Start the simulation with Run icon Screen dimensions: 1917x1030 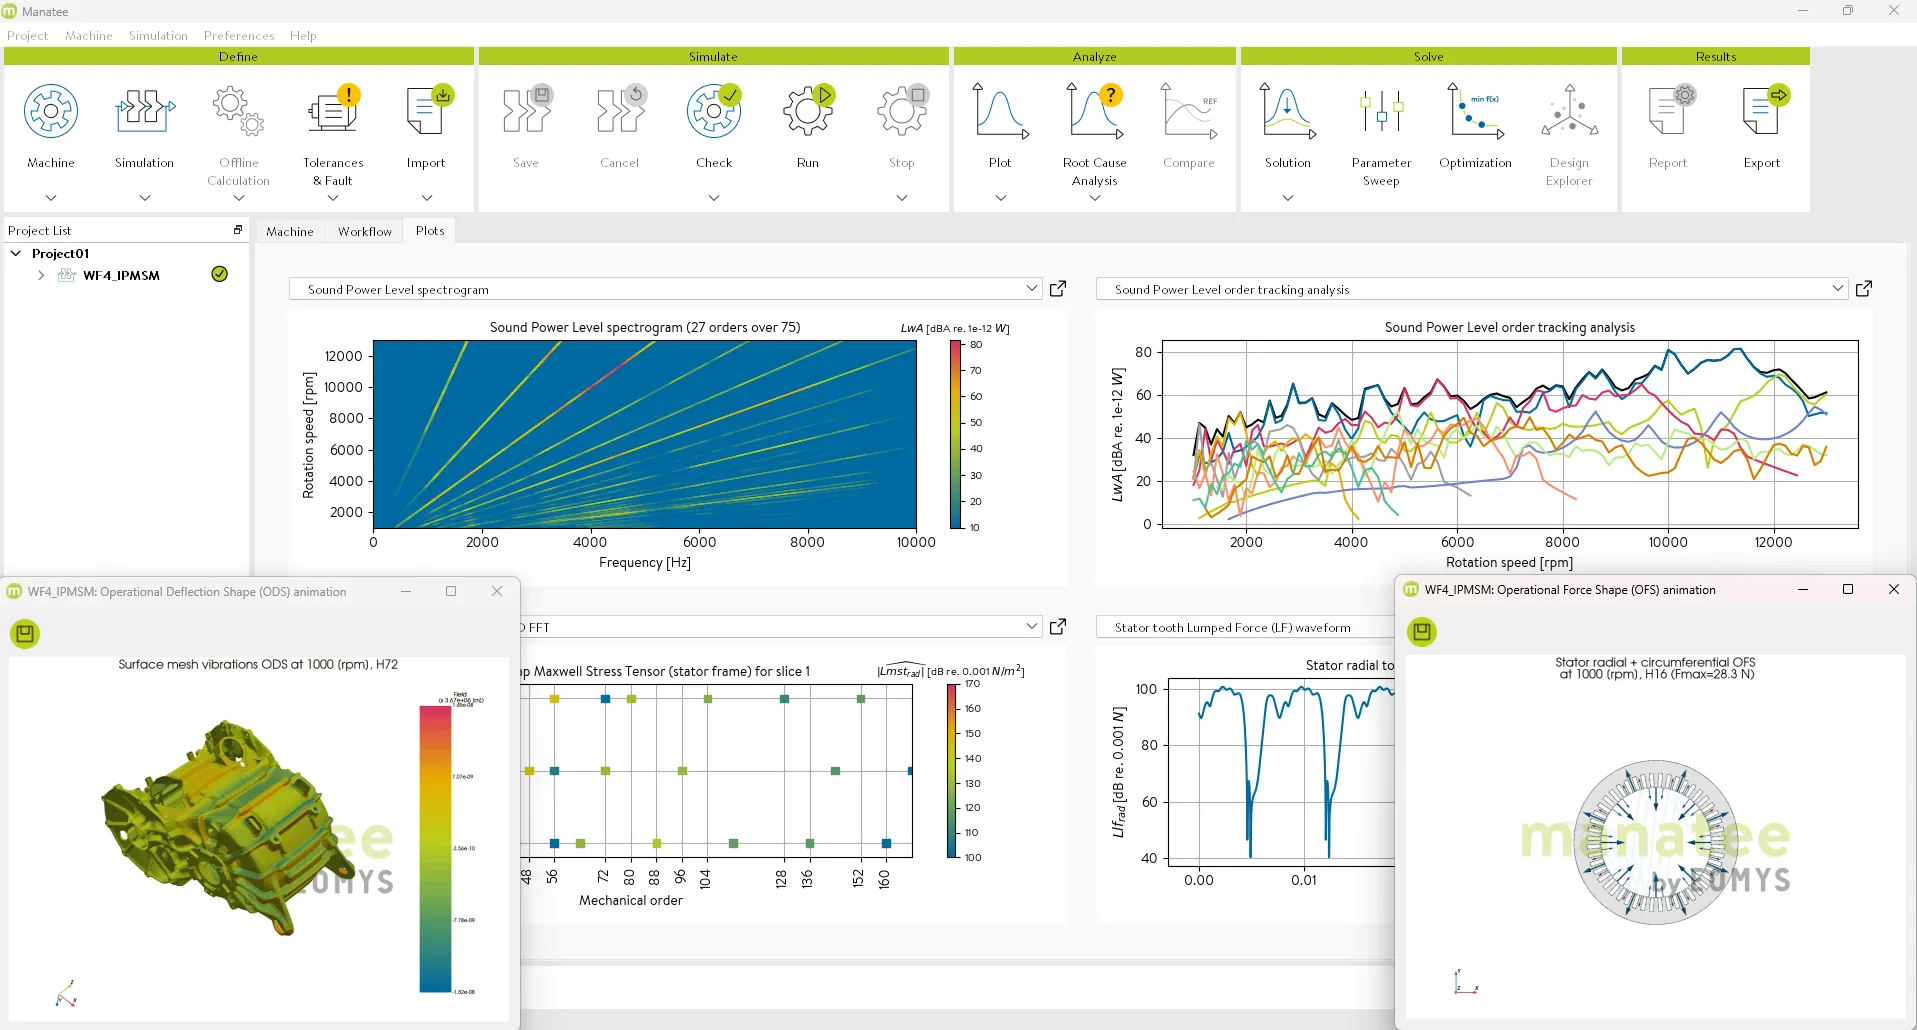(808, 111)
